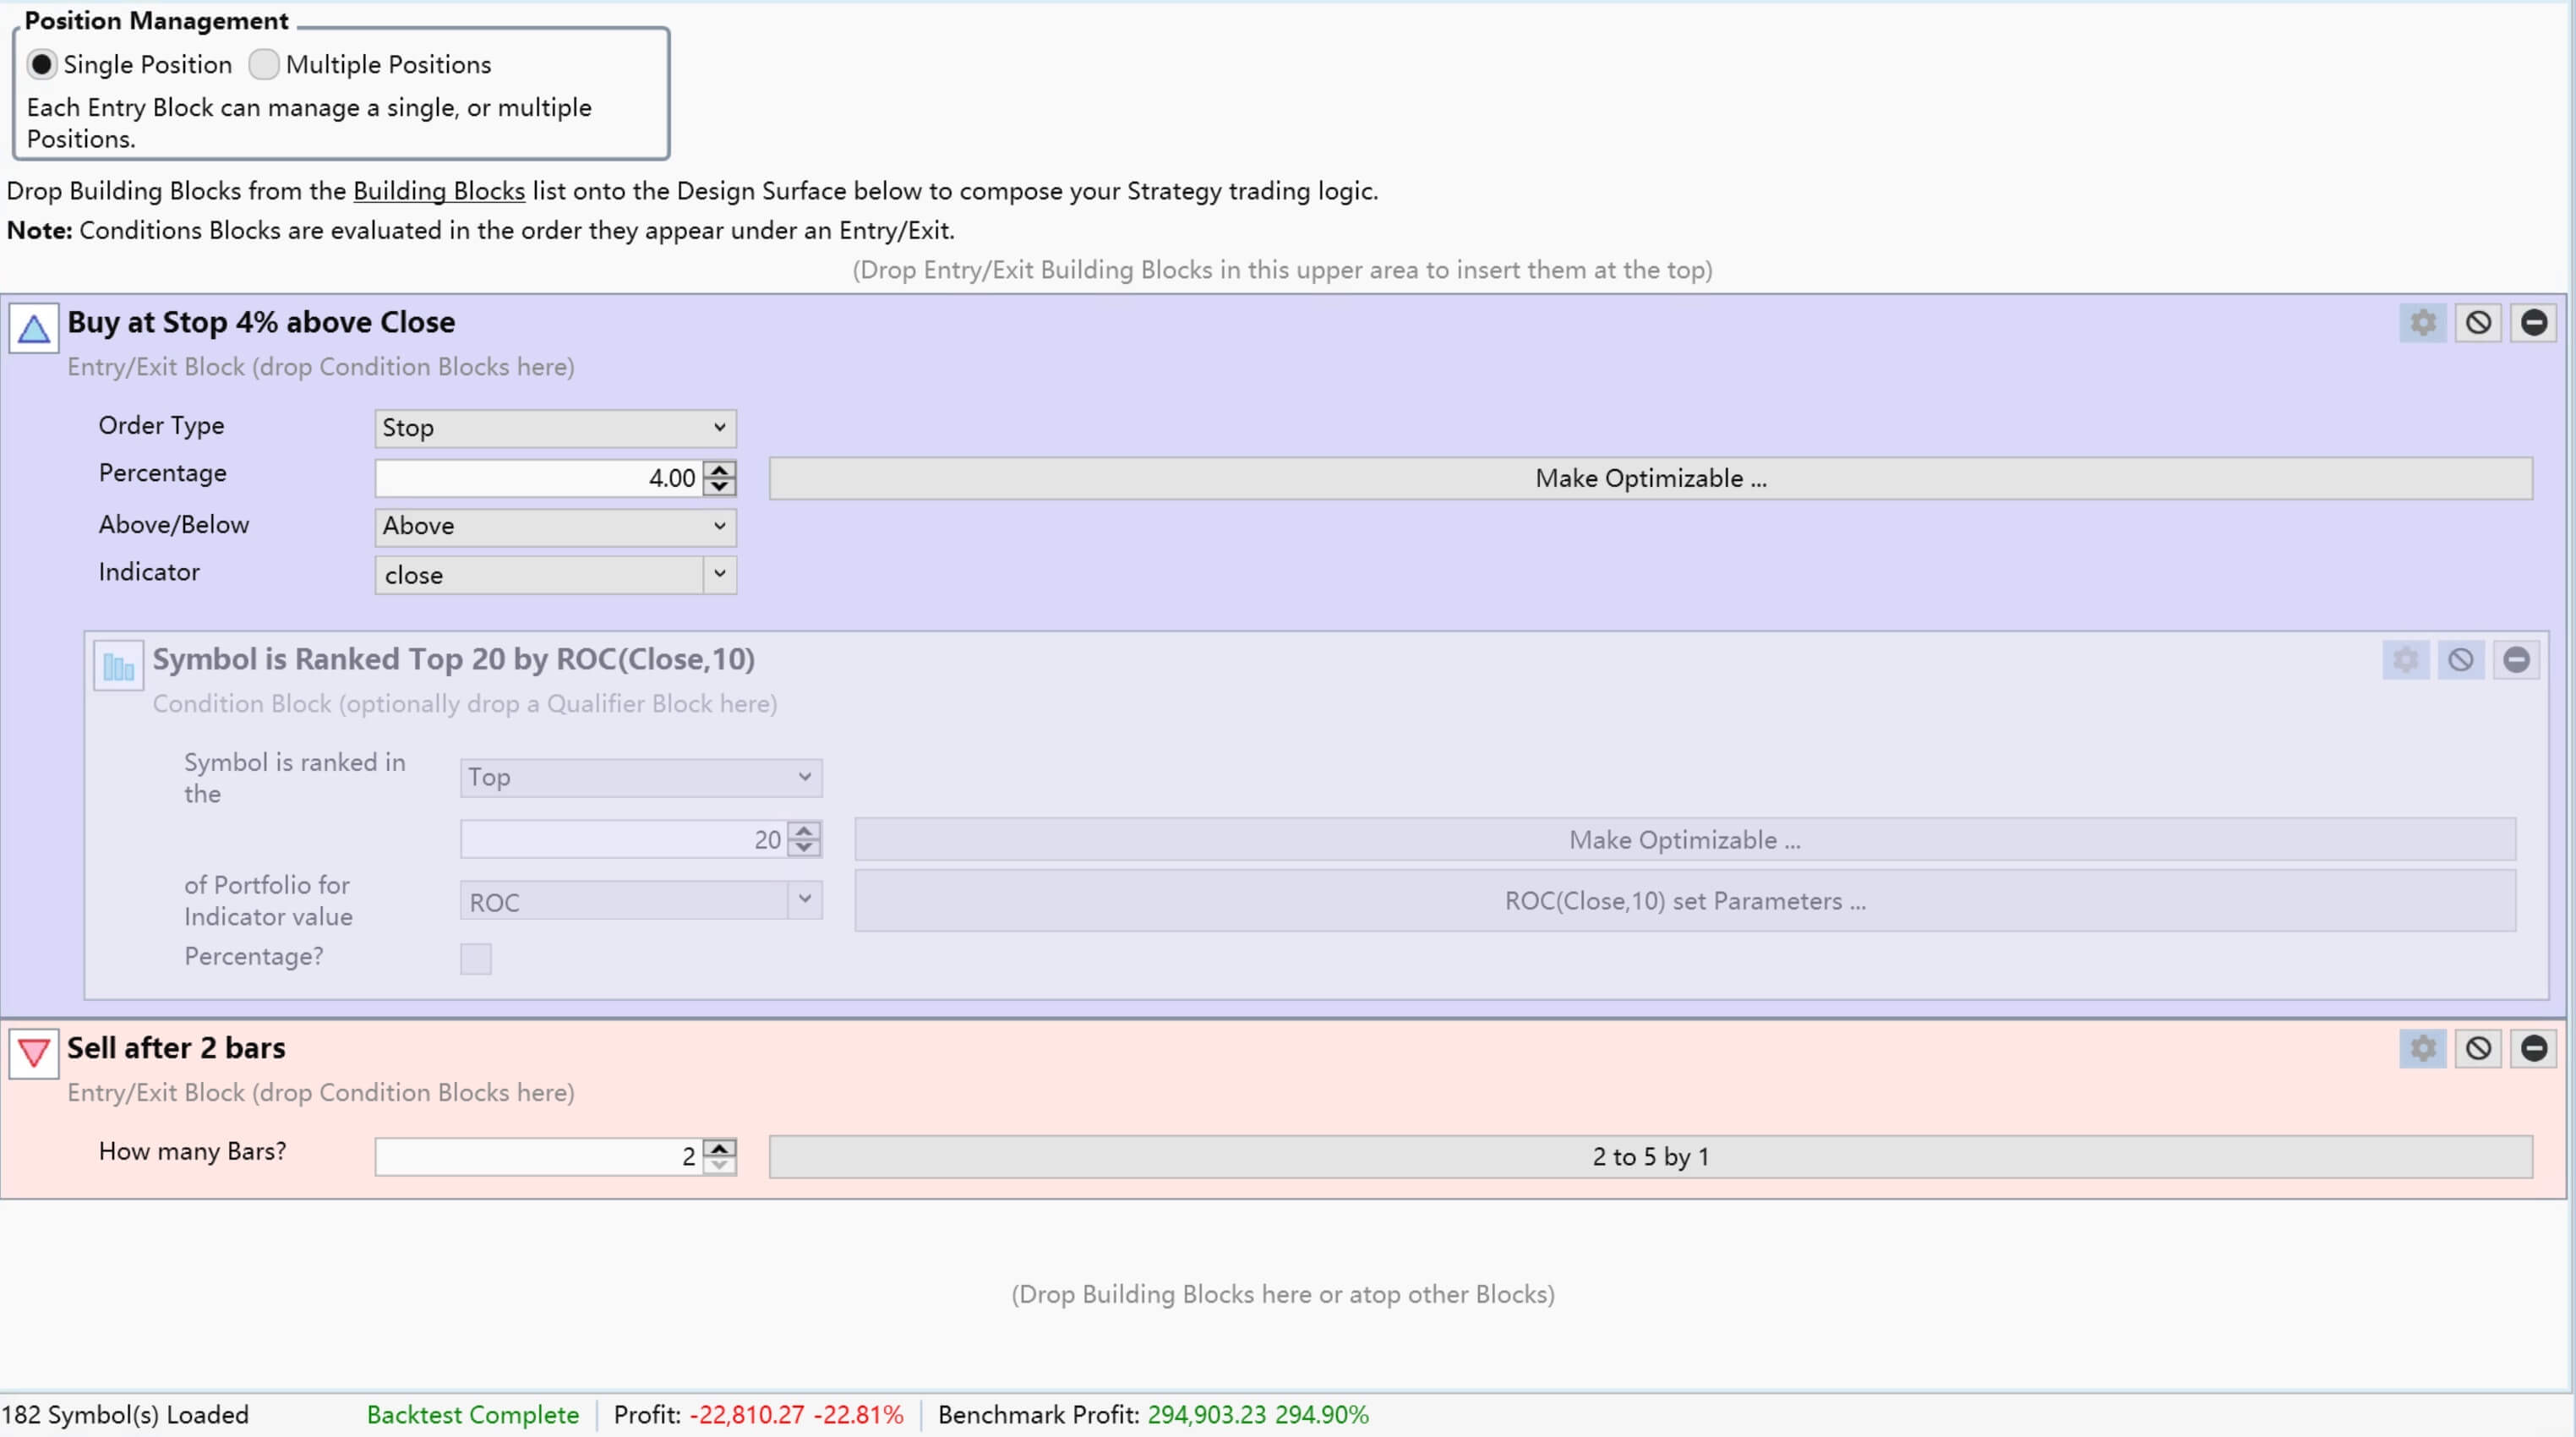Click the blue Buy triangle block icon
Image resolution: width=2576 pixels, height=1437 pixels.
pyautogui.click(x=34, y=328)
